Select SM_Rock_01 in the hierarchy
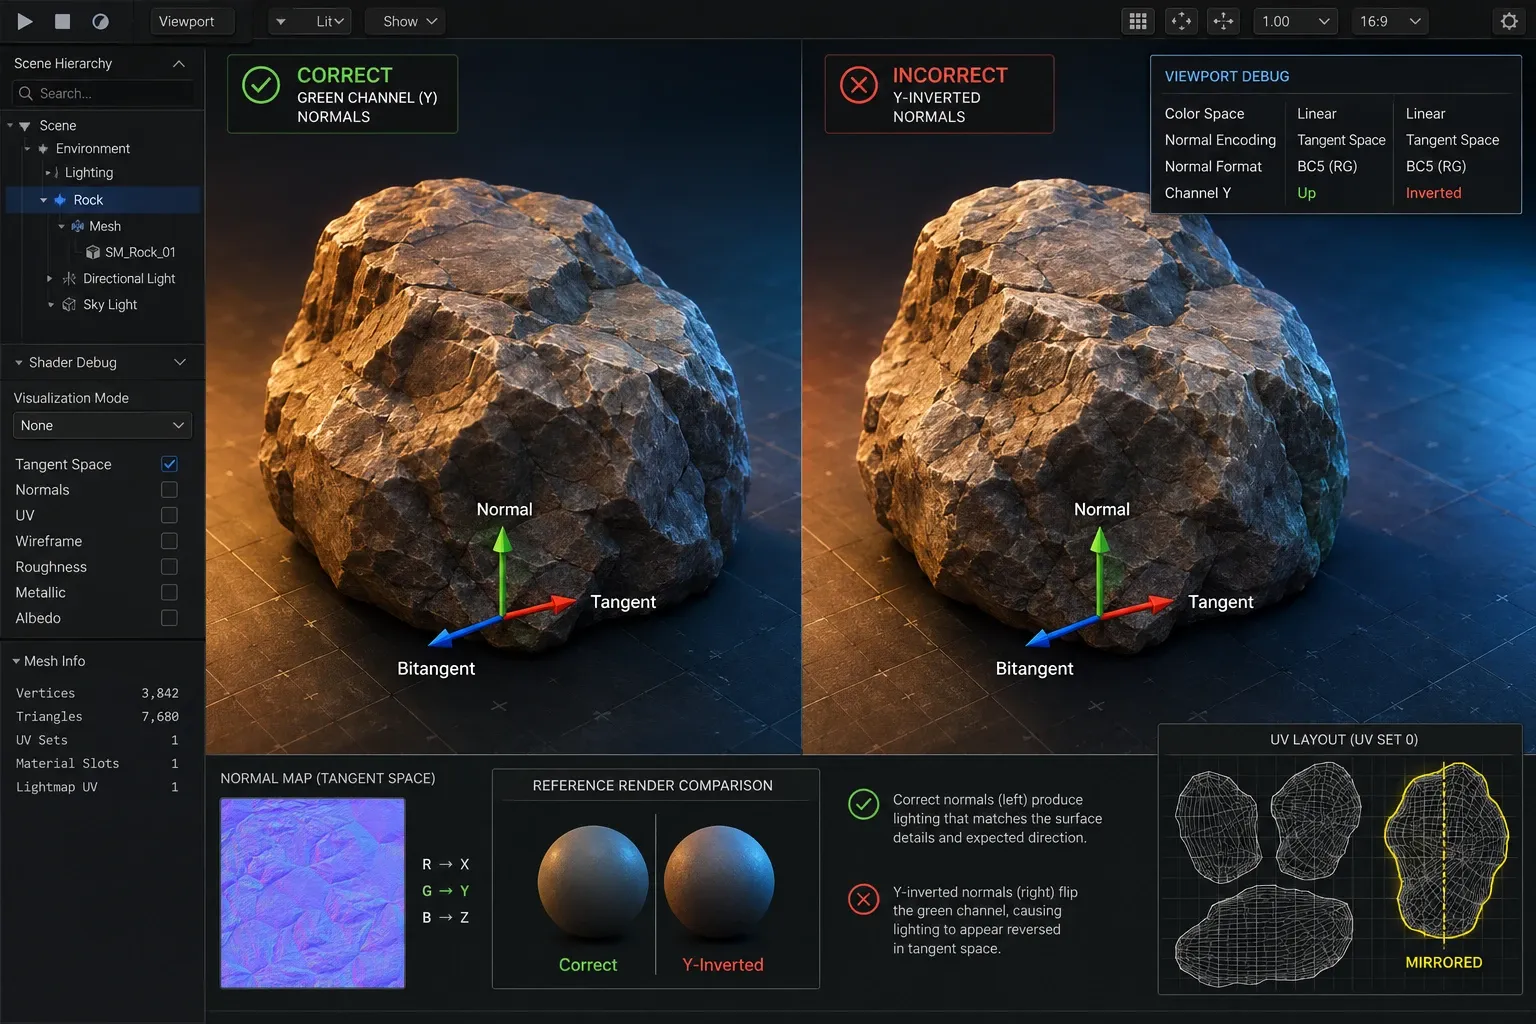 [140, 252]
